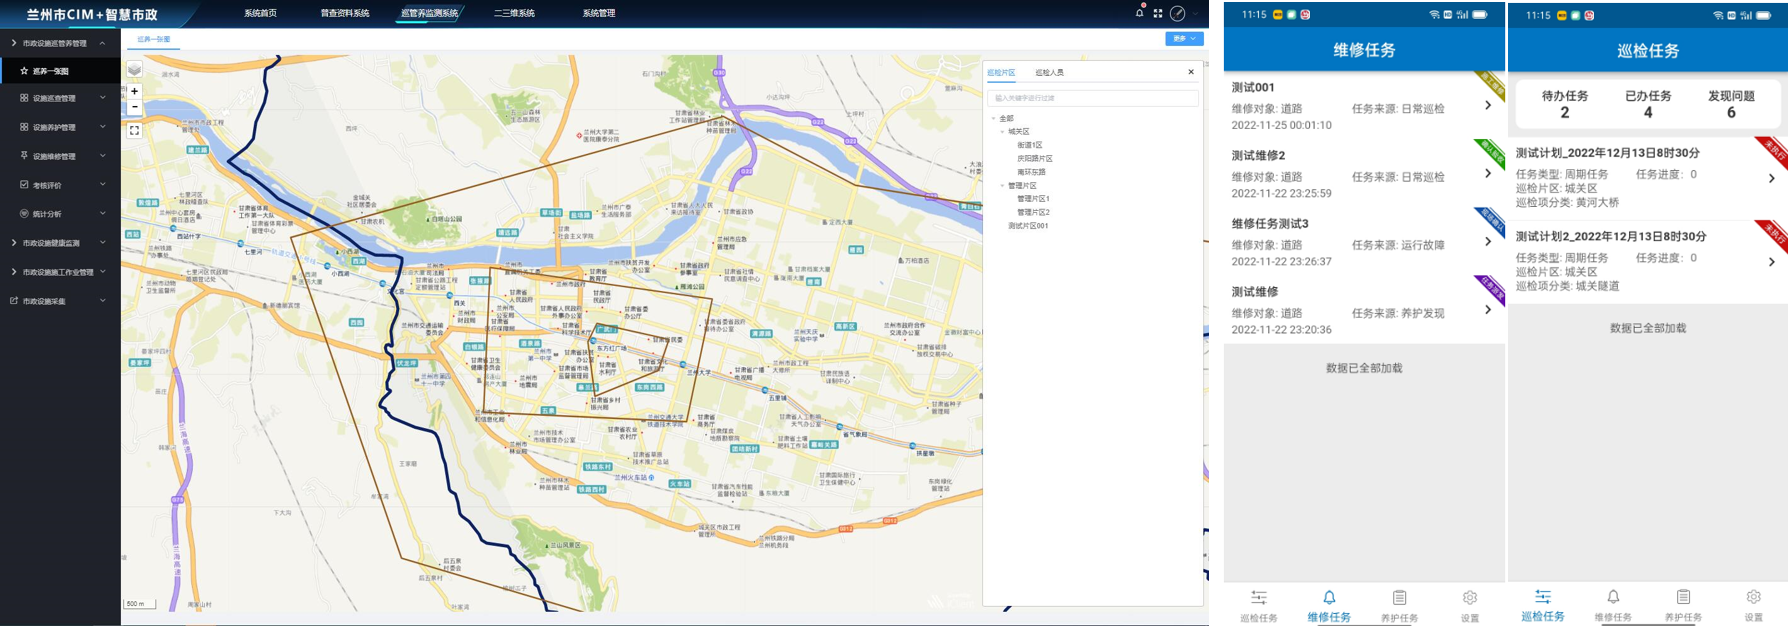This screenshot has height=626, width=1788.
Task: Zoom out the map with minus button
Action: [134, 107]
